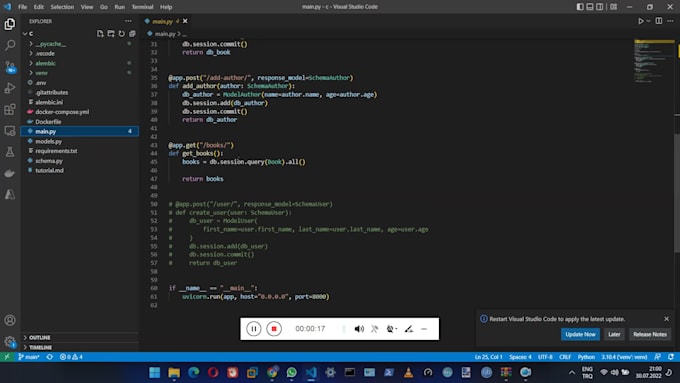The image size is (680, 383).
Task: Click the Update Now button
Action: [x=580, y=334]
